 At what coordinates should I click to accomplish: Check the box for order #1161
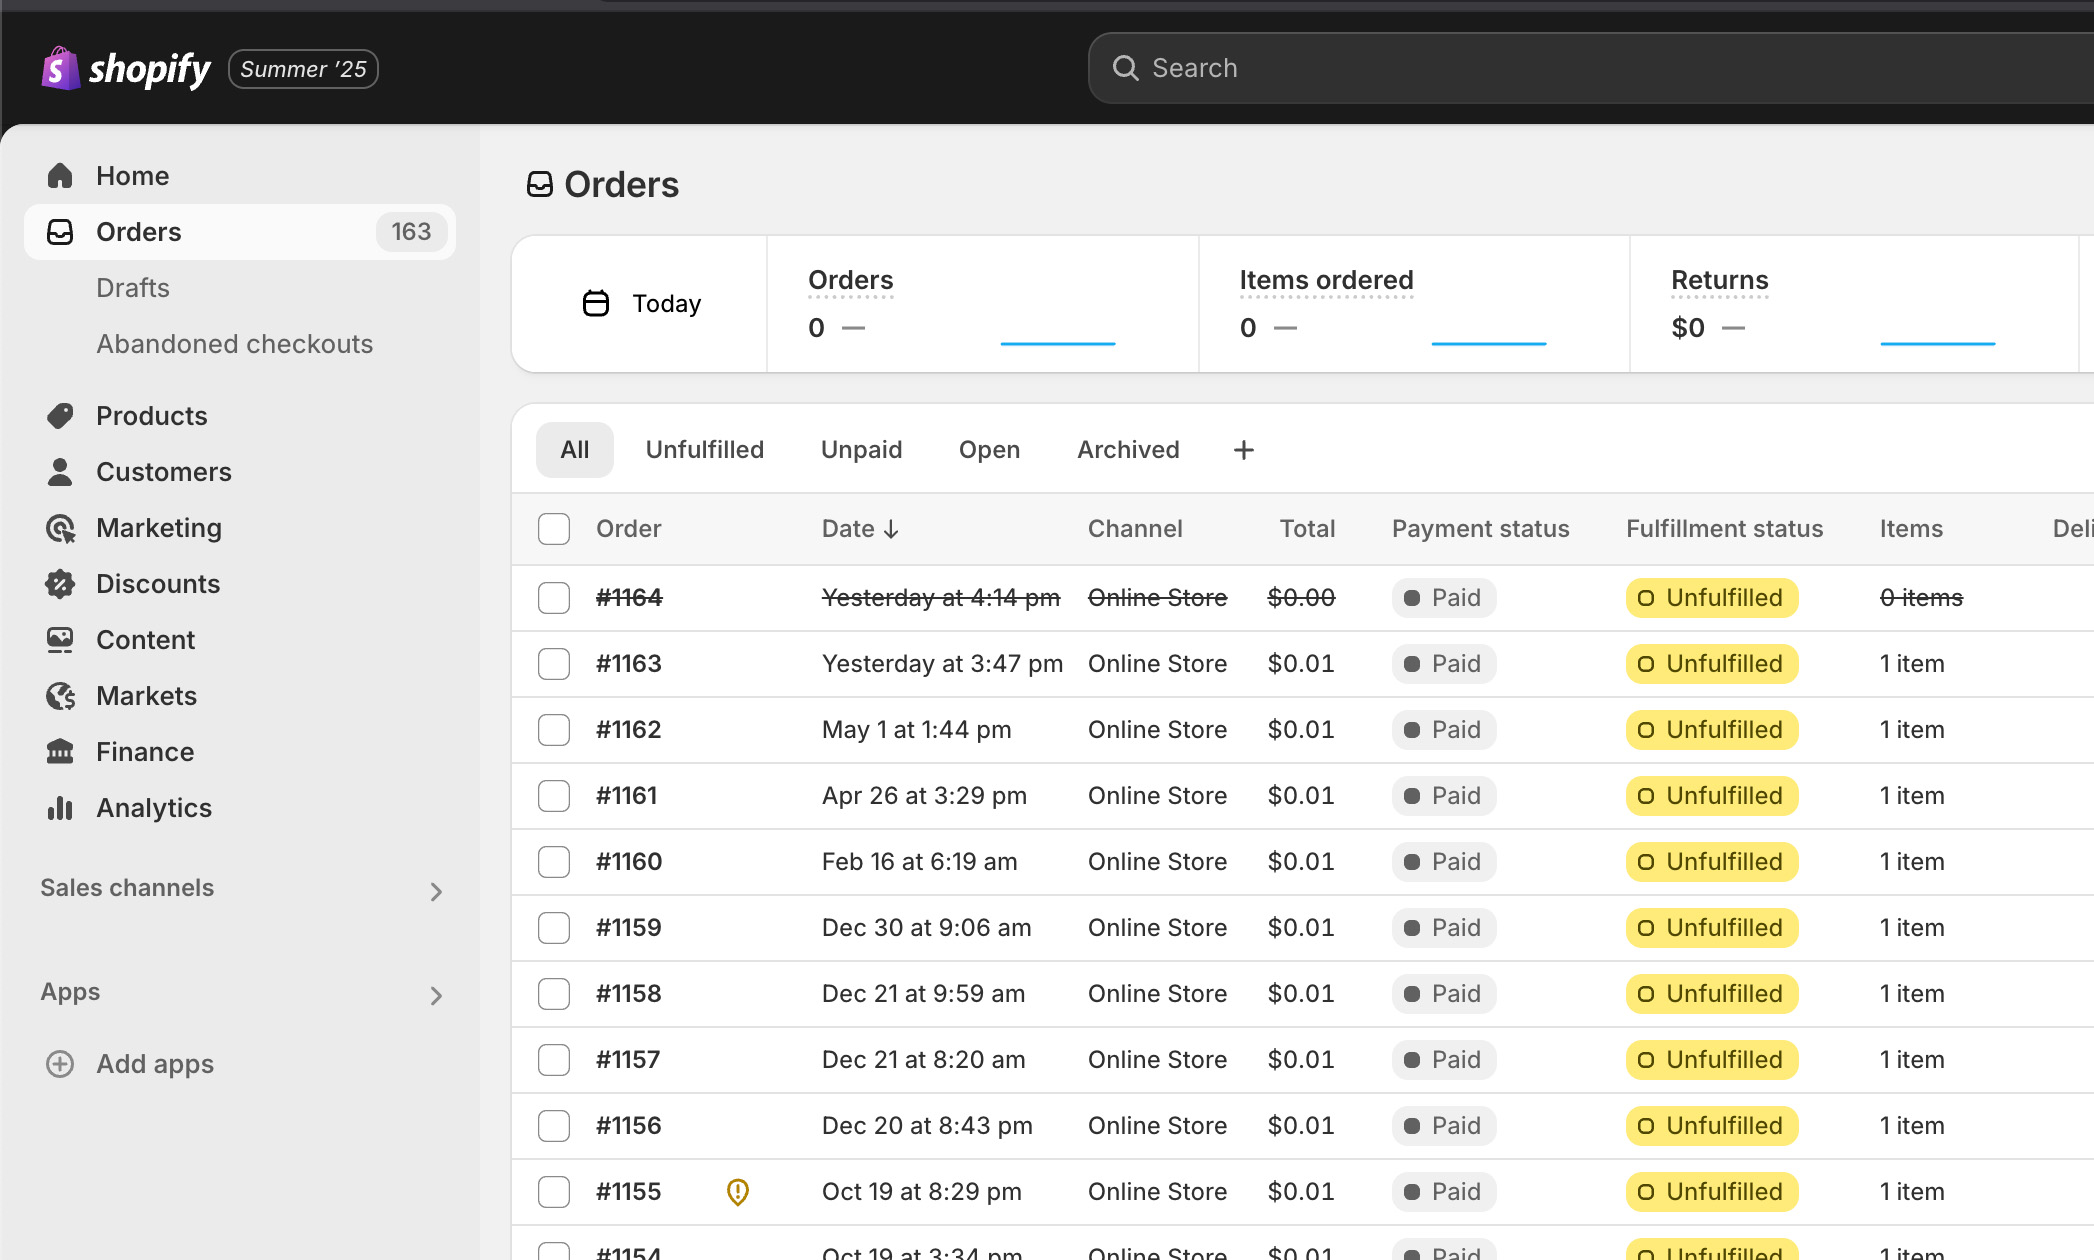(x=554, y=796)
